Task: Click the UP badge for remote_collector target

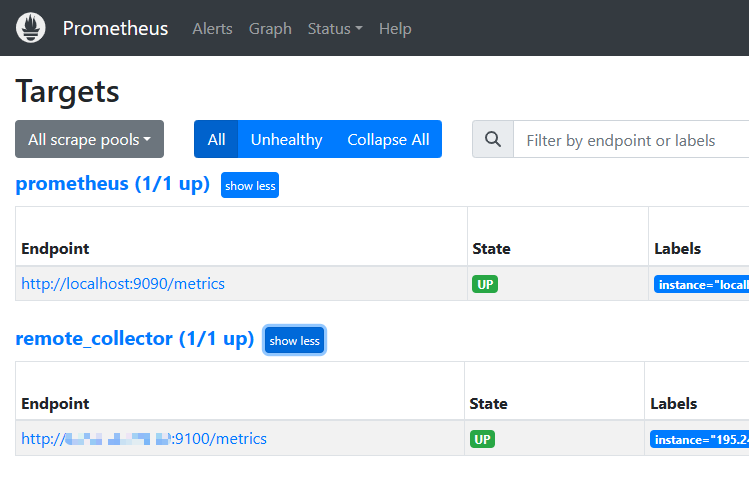Action: point(482,439)
